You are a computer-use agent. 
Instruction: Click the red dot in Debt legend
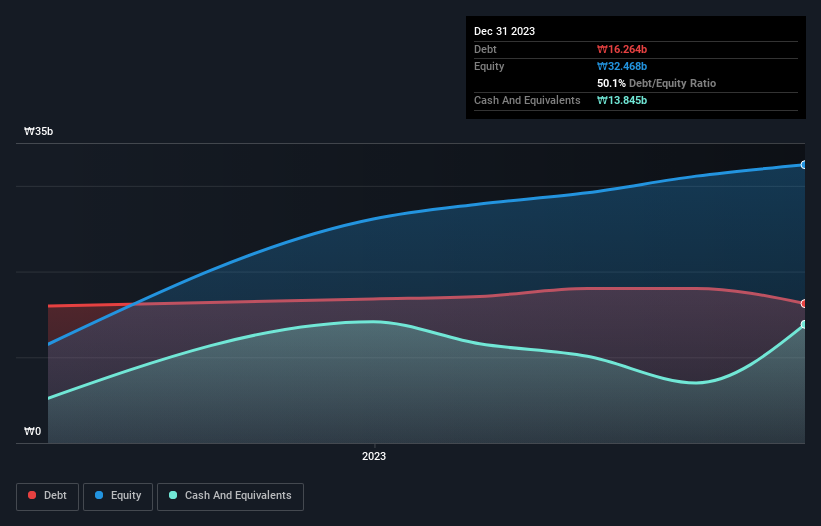(32, 495)
